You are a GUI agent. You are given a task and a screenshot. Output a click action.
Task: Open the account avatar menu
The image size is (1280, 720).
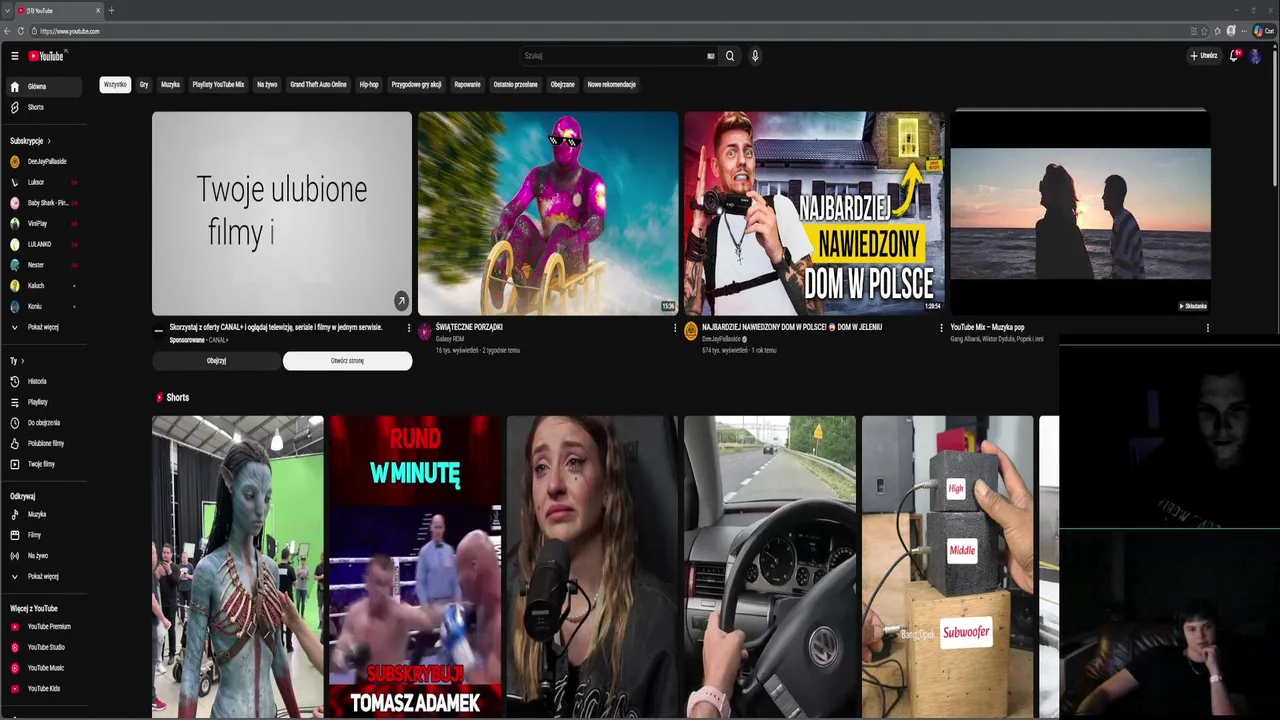pyautogui.click(x=1255, y=56)
